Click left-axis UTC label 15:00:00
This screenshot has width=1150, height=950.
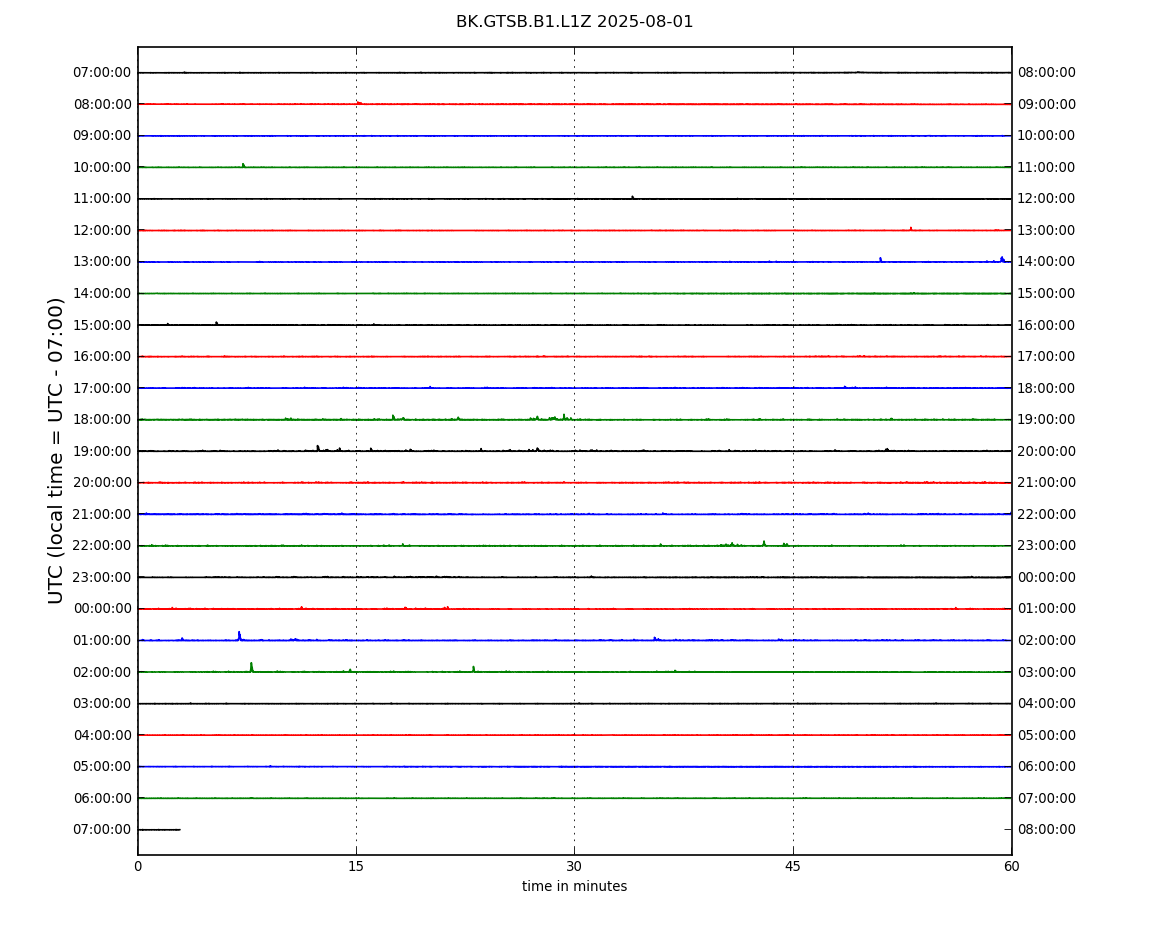pyautogui.click(x=102, y=325)
